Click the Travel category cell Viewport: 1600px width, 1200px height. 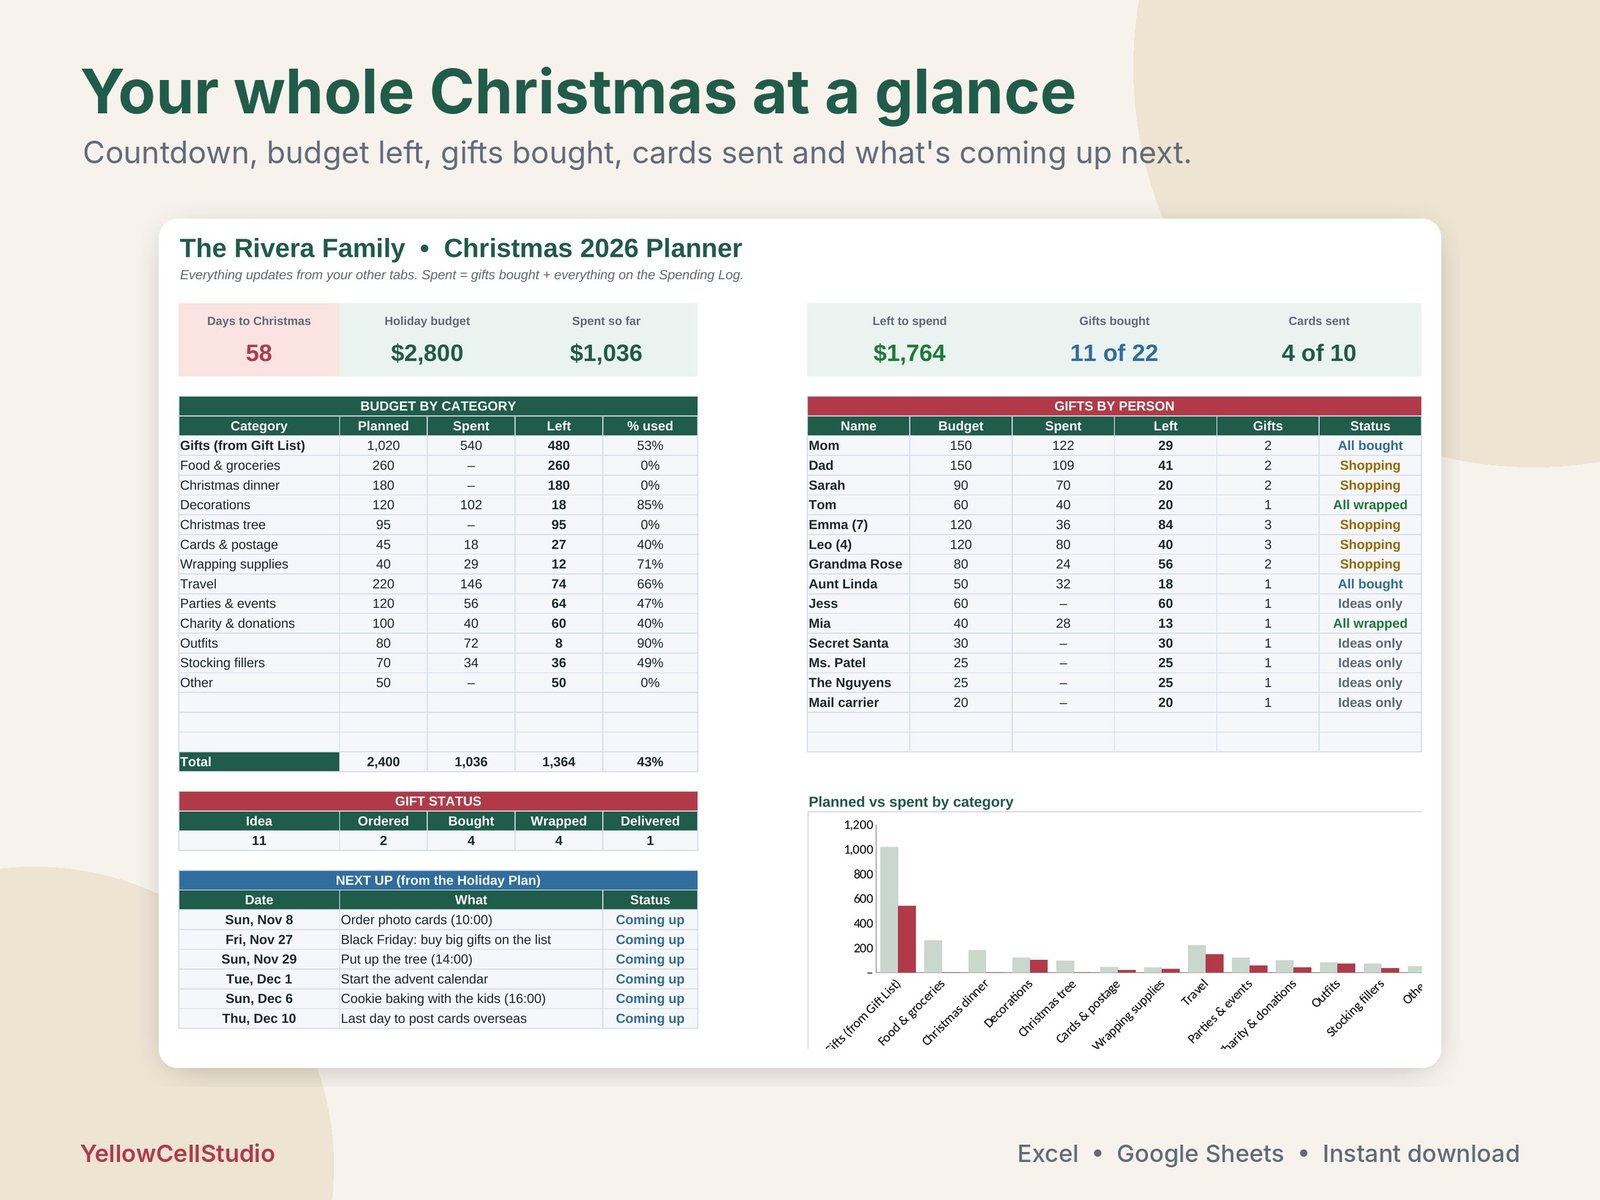click(259, 584)
